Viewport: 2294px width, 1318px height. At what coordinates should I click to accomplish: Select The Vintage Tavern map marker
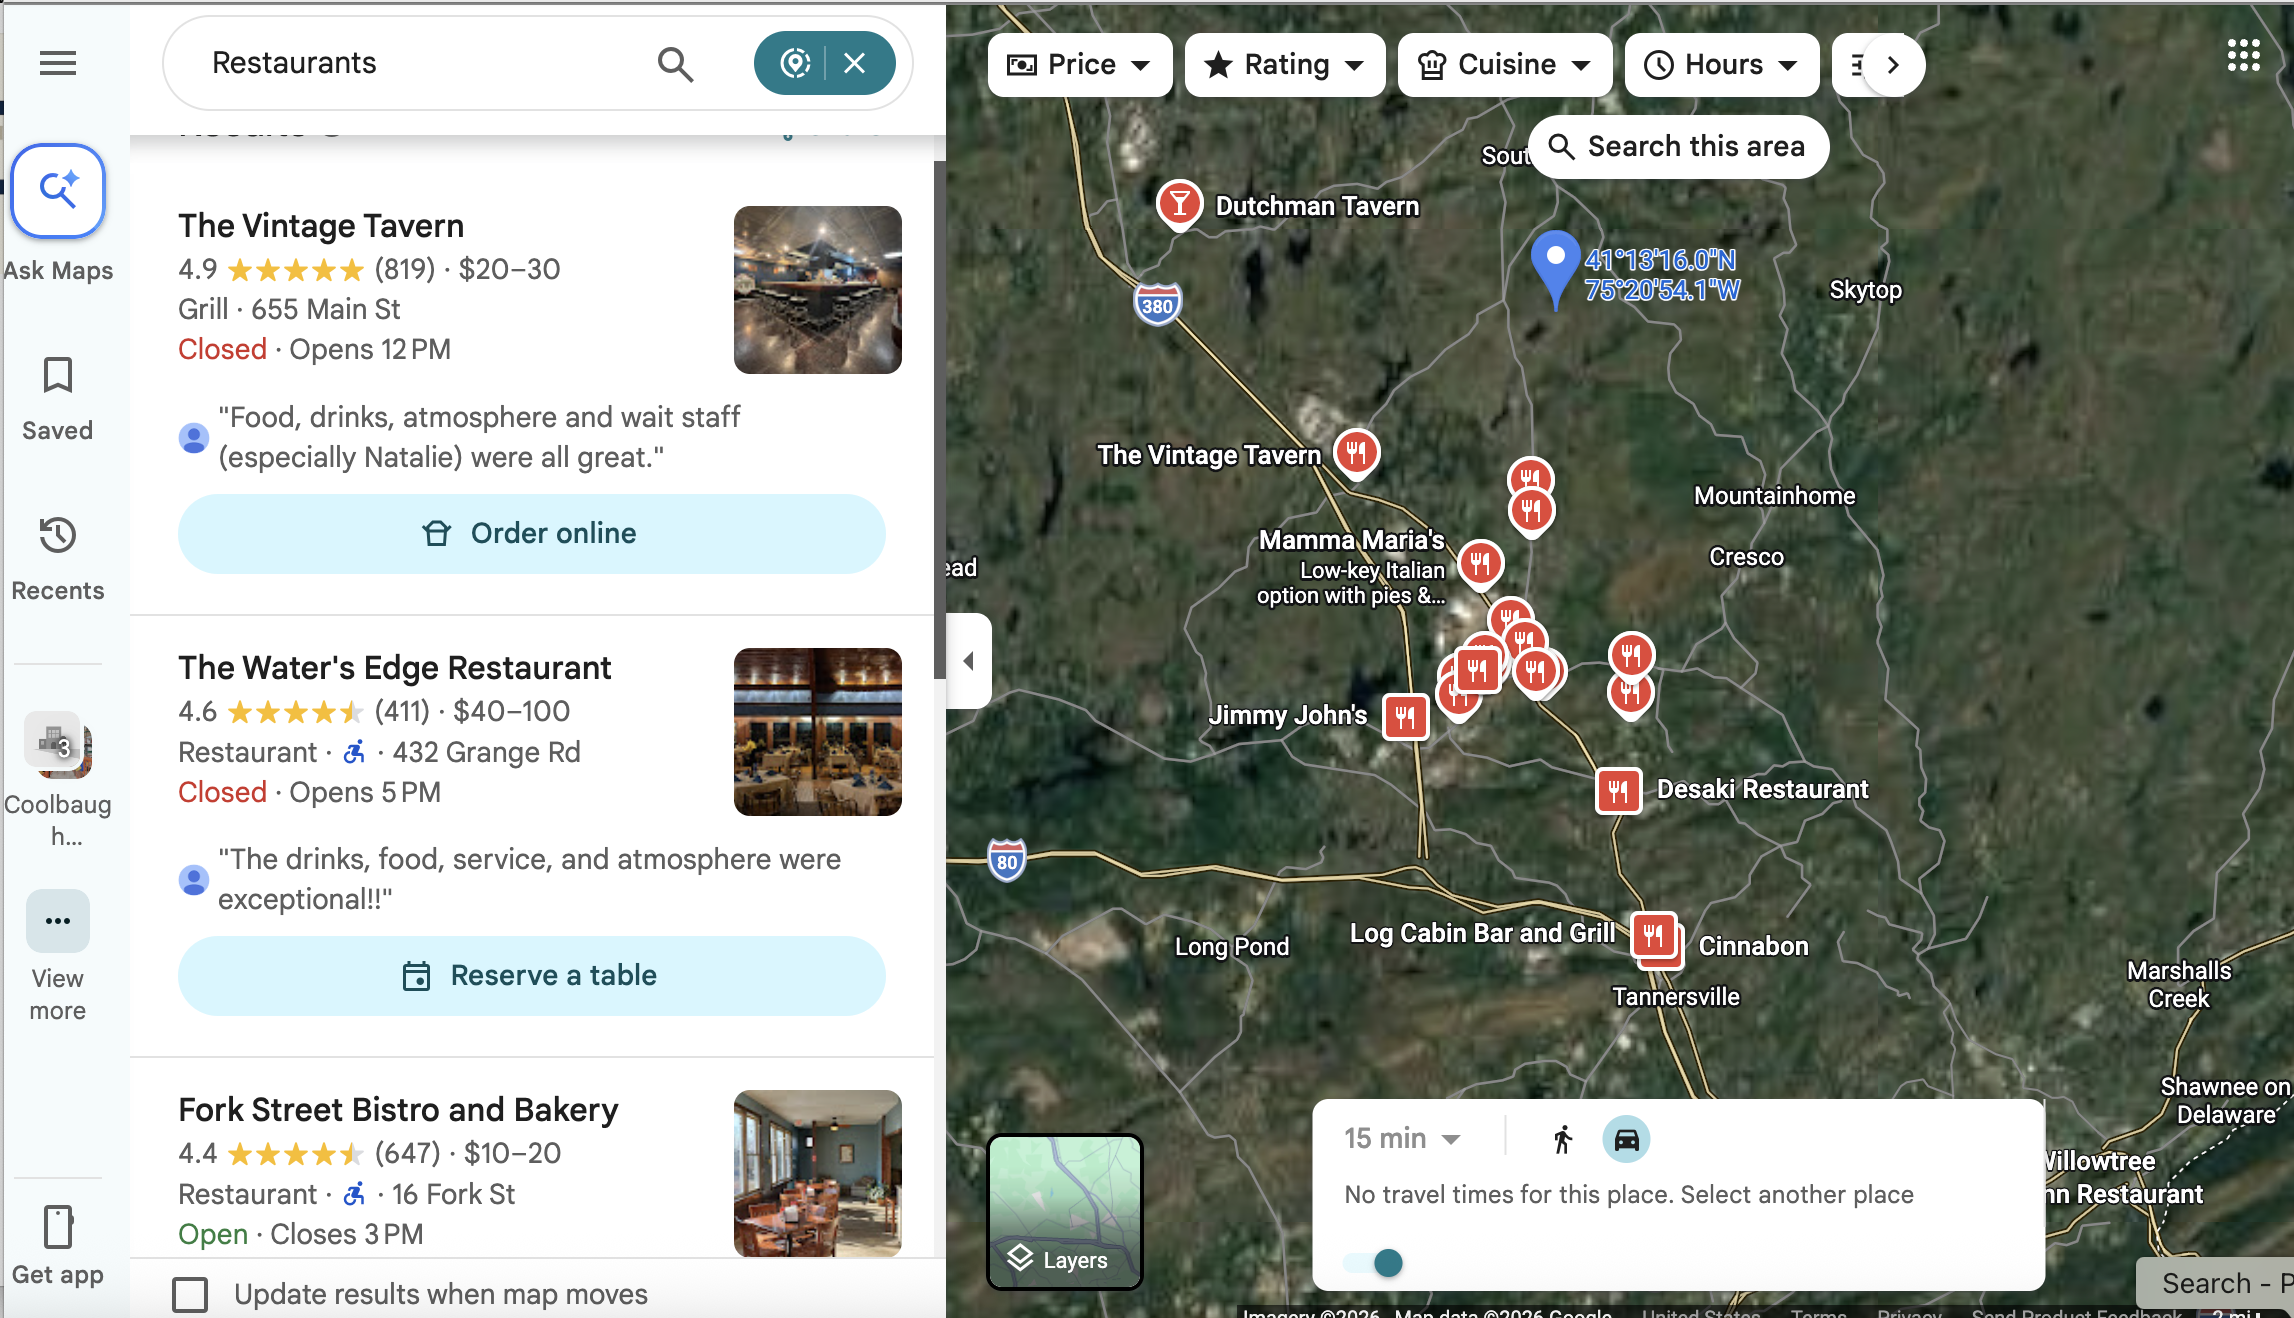(1356, 453)
